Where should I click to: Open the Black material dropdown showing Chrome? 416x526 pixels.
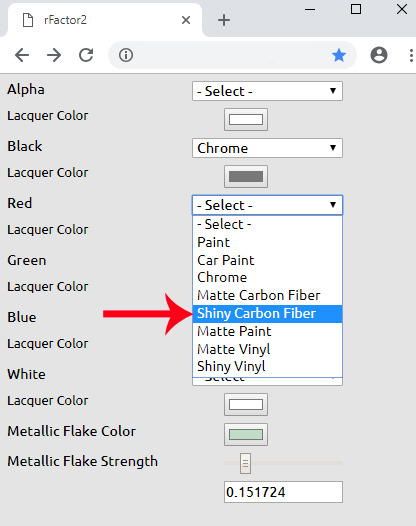point(267,148)
